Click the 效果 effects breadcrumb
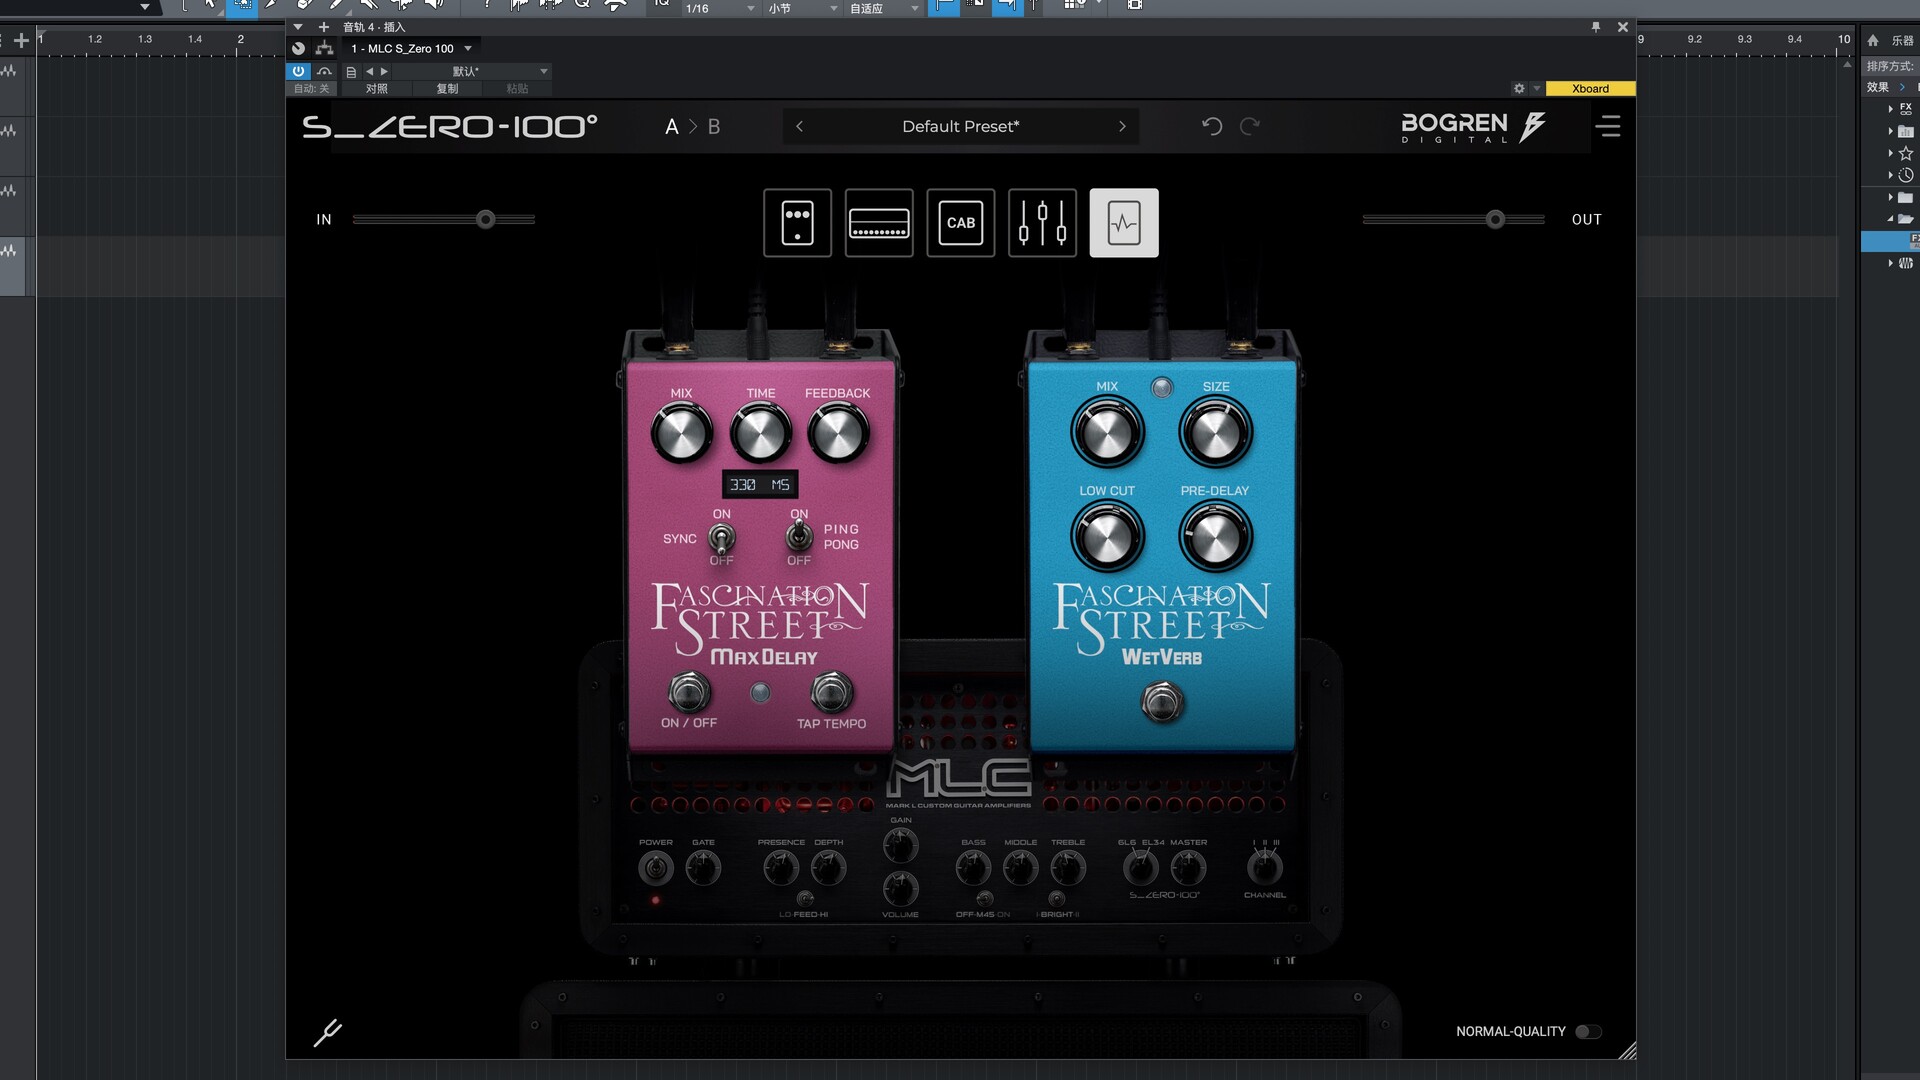 (x=1878, y=87)
